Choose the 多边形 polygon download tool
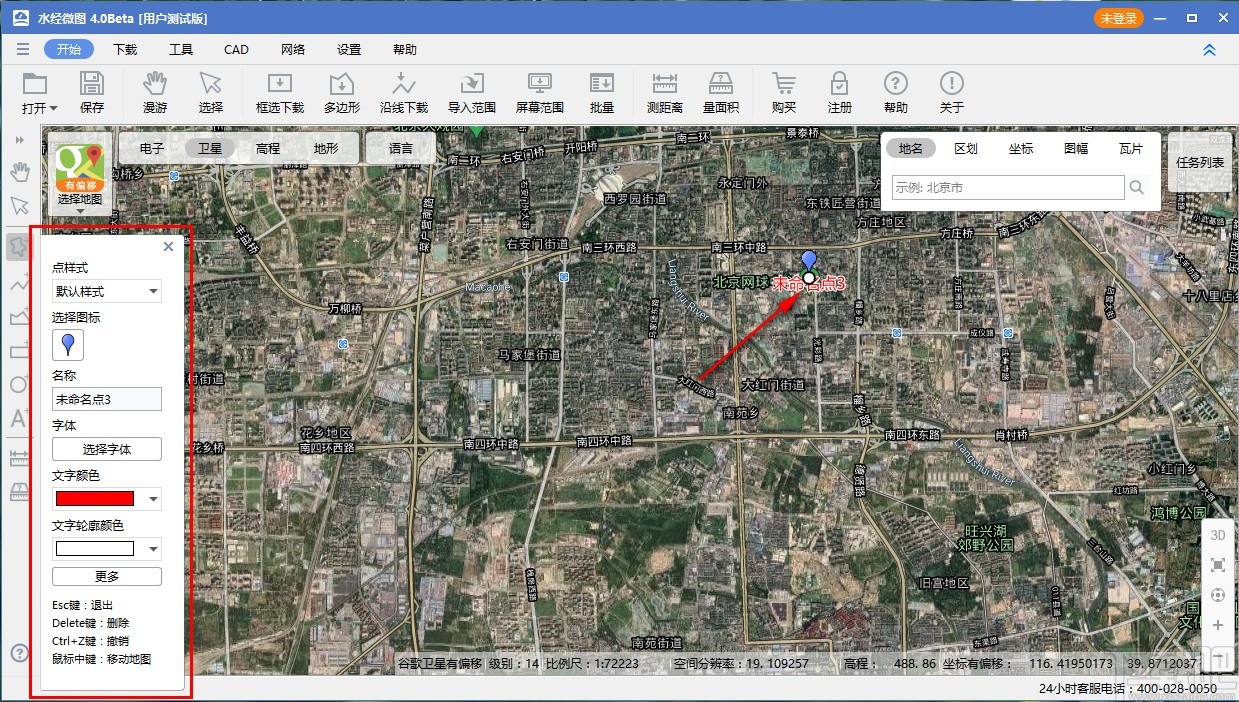 342,93
